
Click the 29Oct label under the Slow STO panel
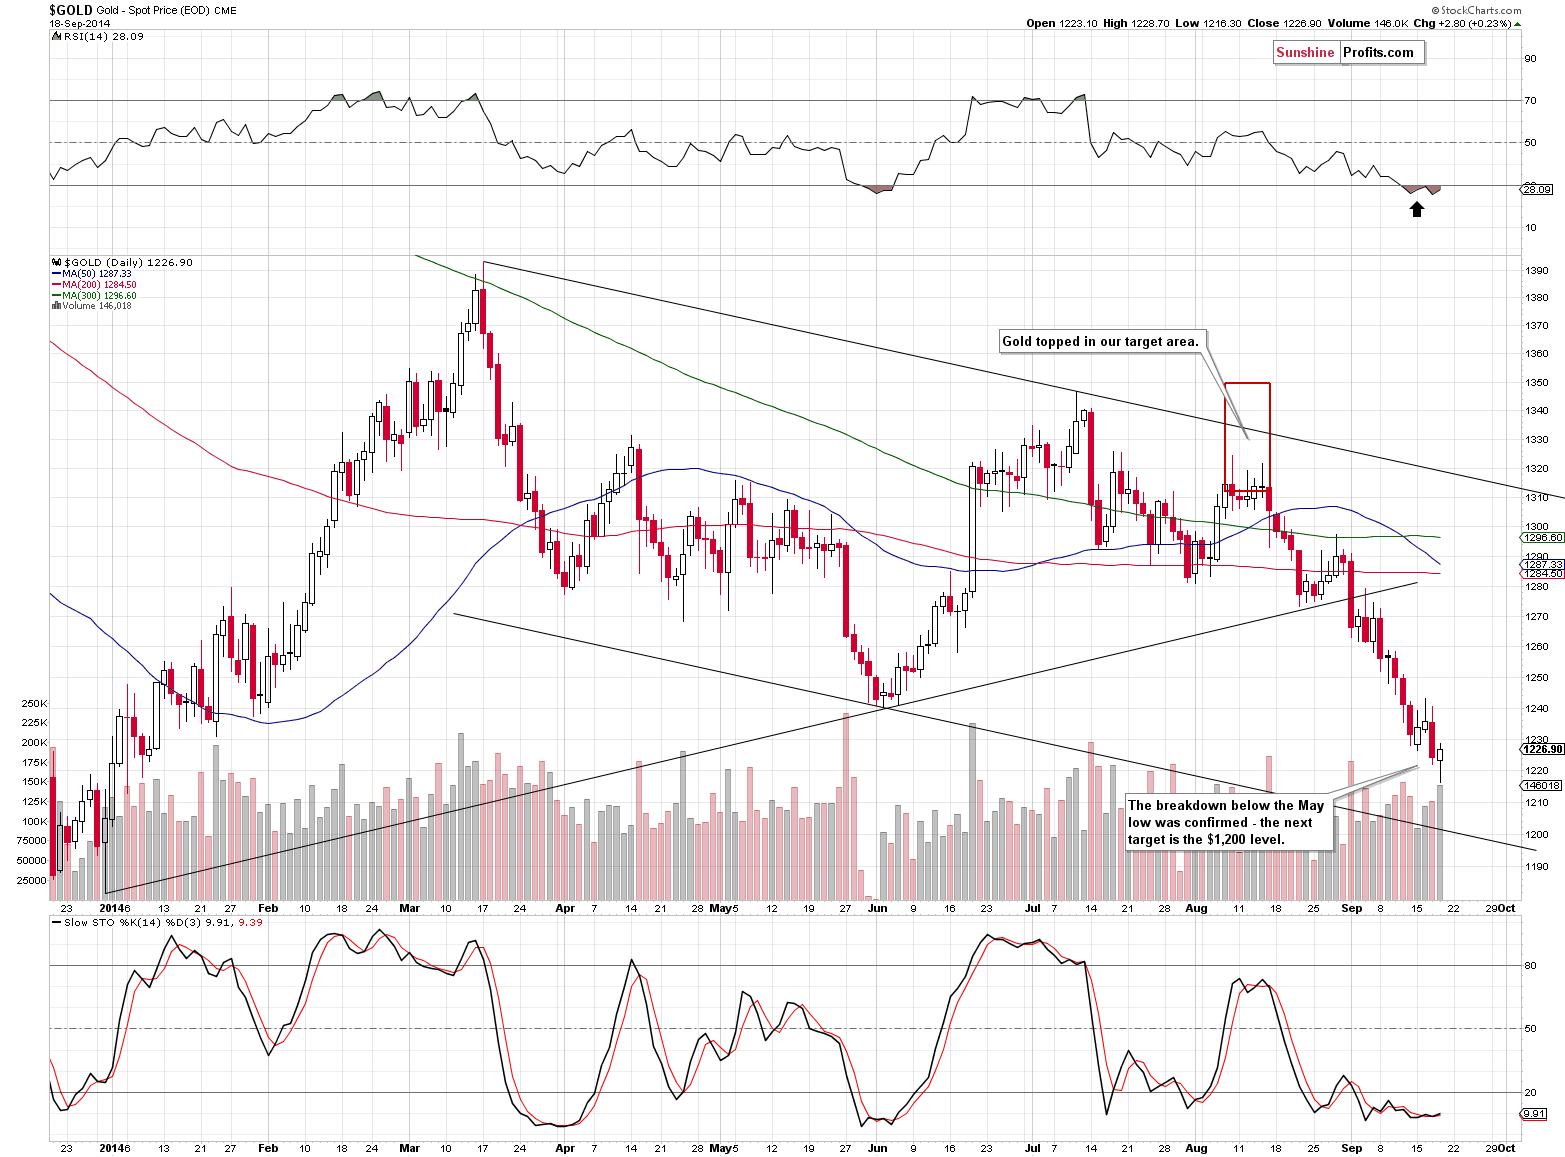[1500, 1149]
